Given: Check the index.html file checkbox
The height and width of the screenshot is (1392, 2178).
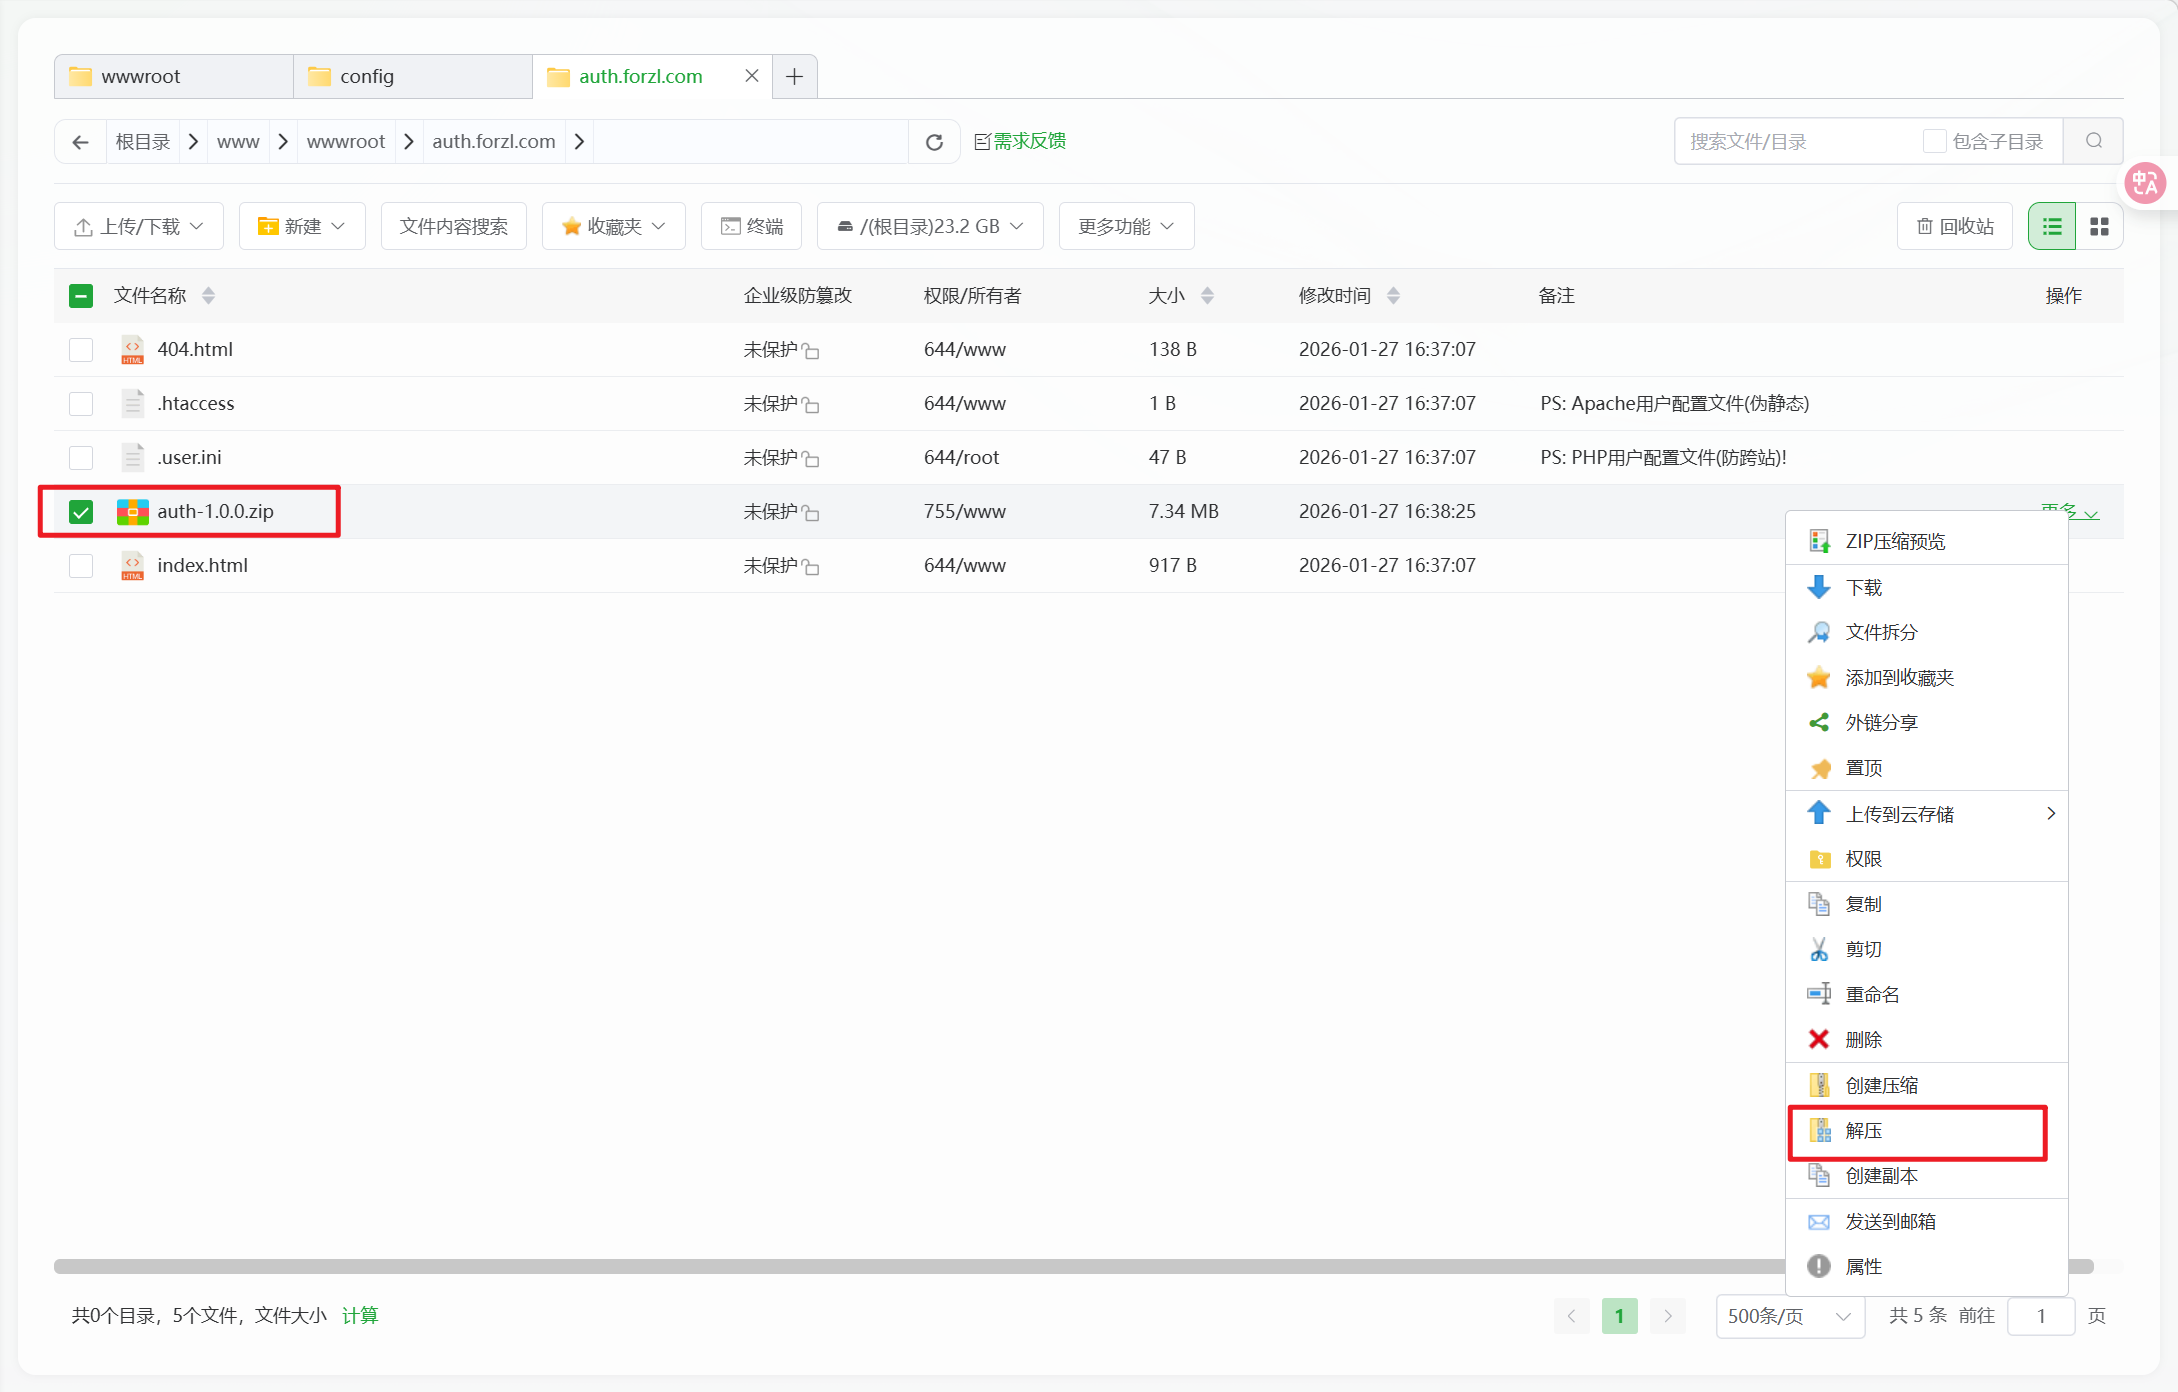Looking at the screenshot, I should [81, 566].
